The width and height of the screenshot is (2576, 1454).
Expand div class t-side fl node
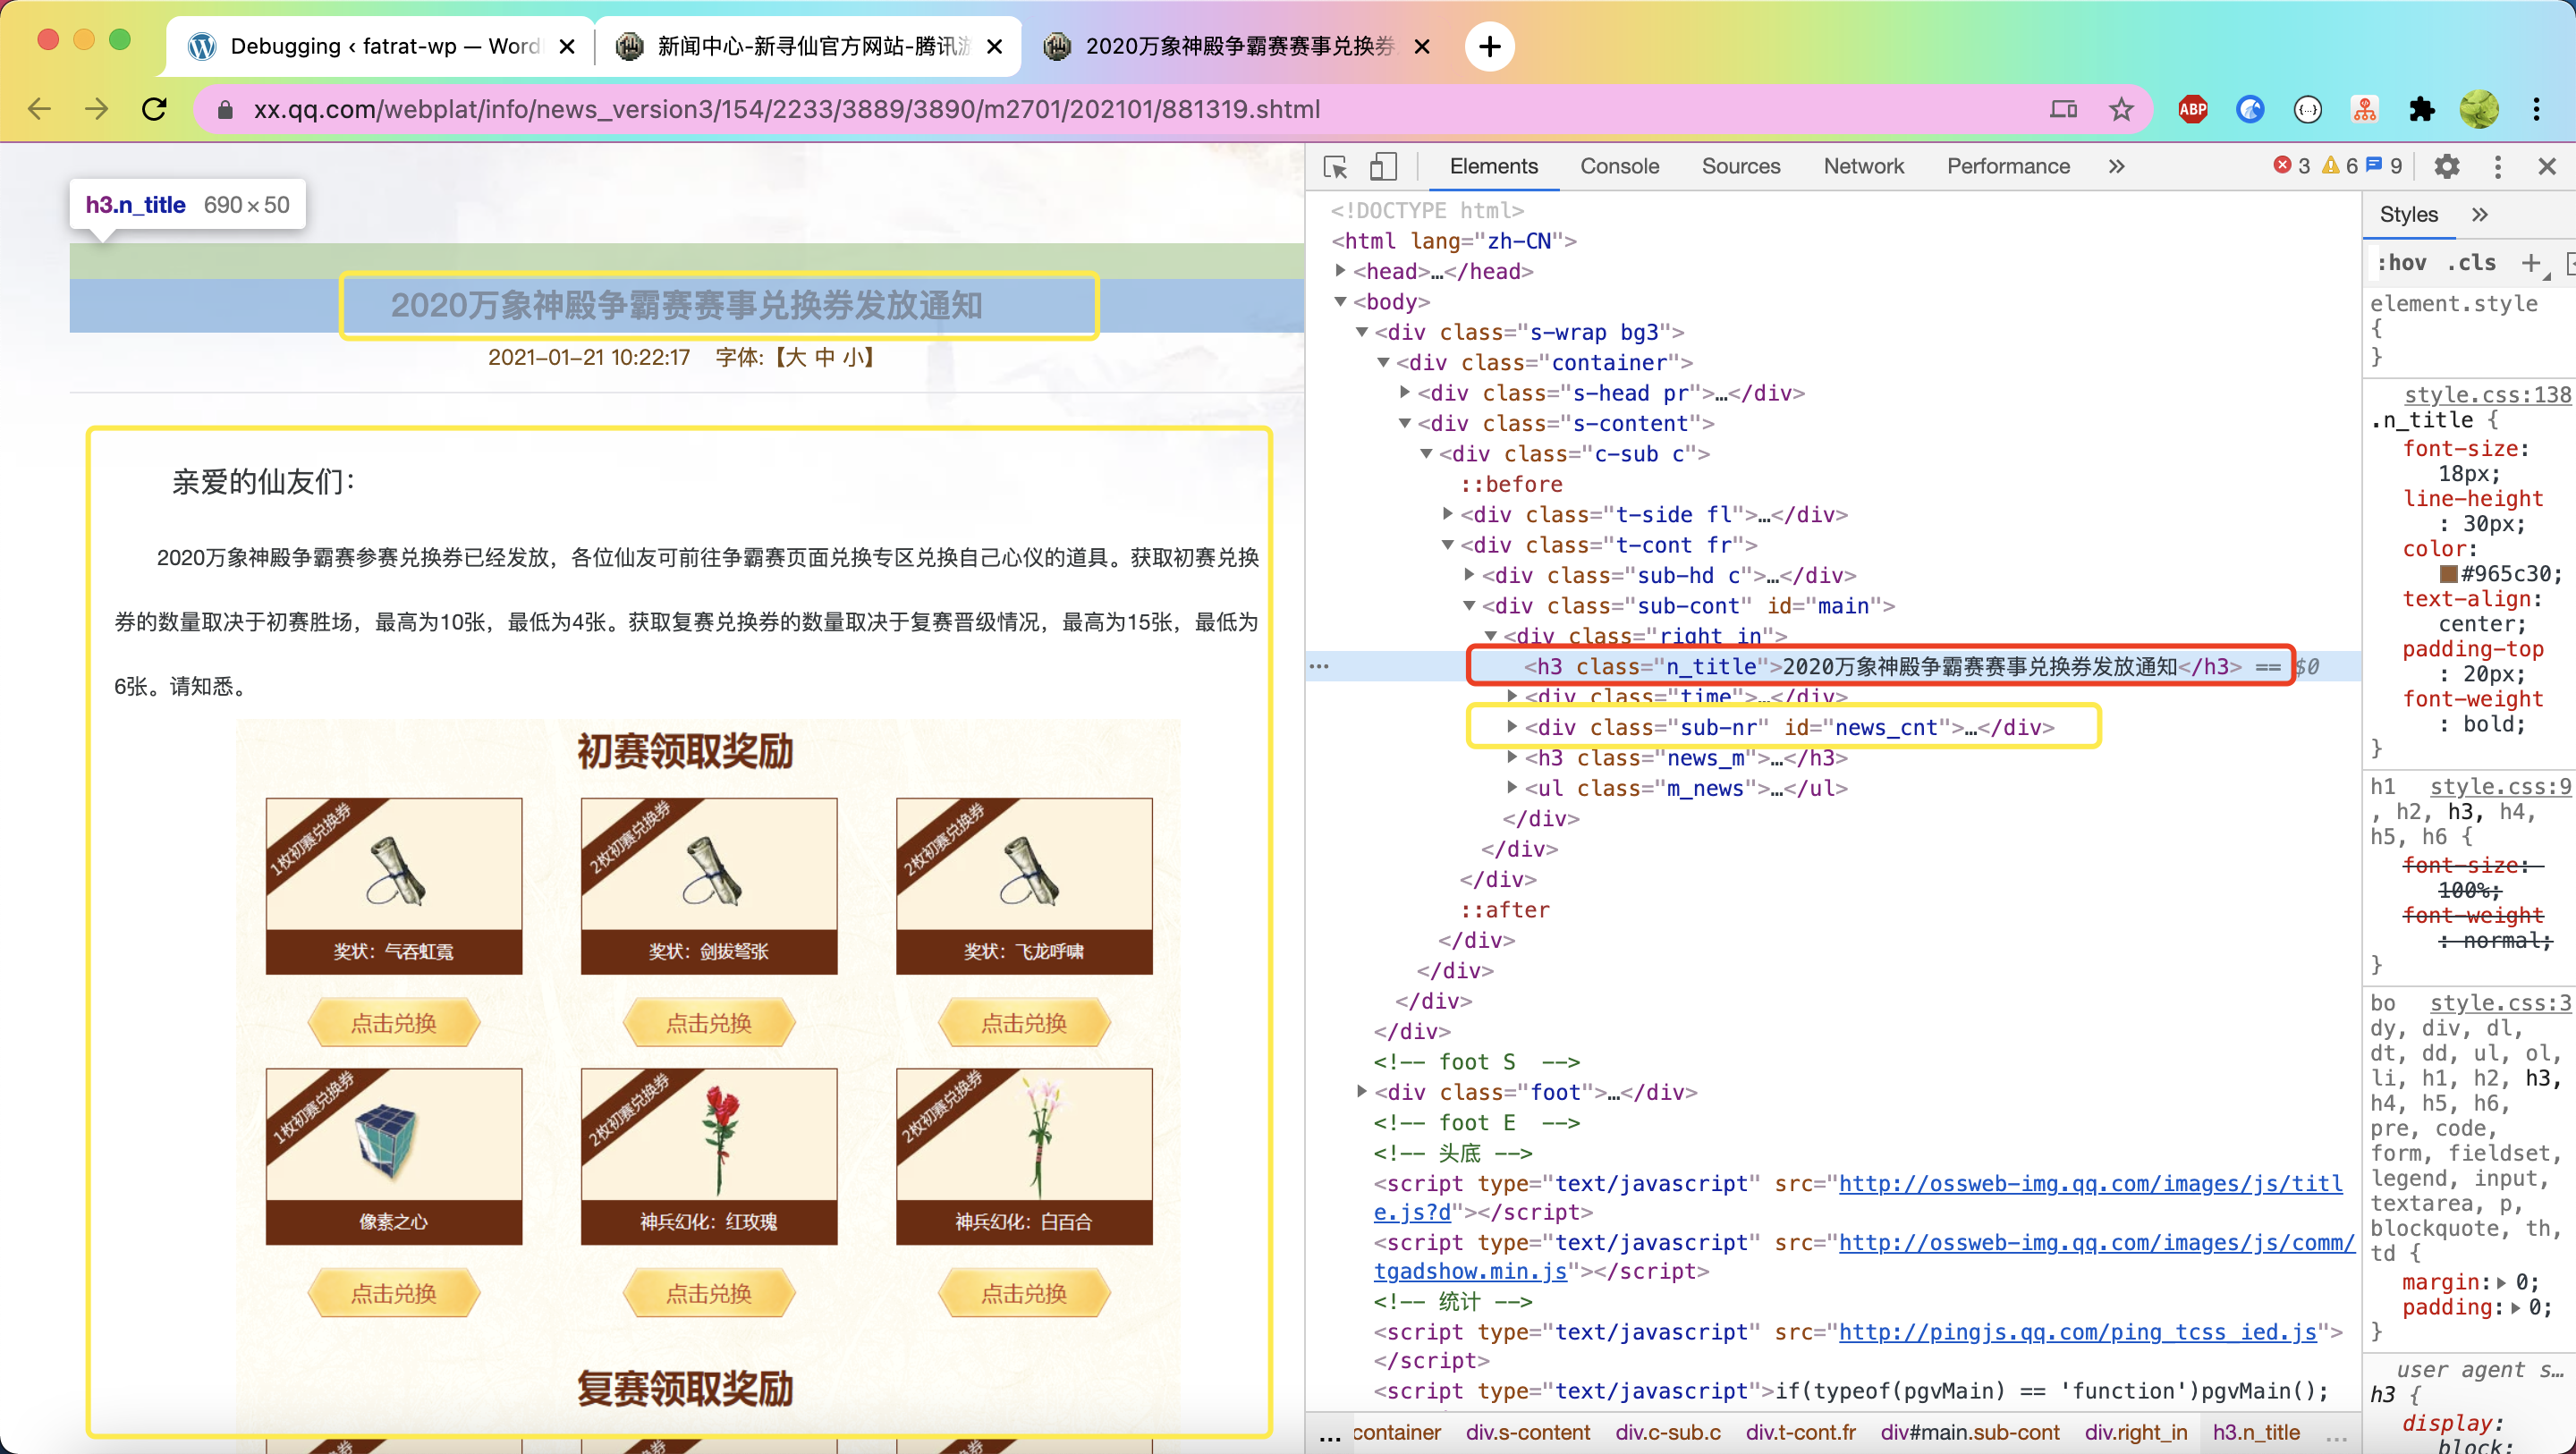[x=1448, y=514]
